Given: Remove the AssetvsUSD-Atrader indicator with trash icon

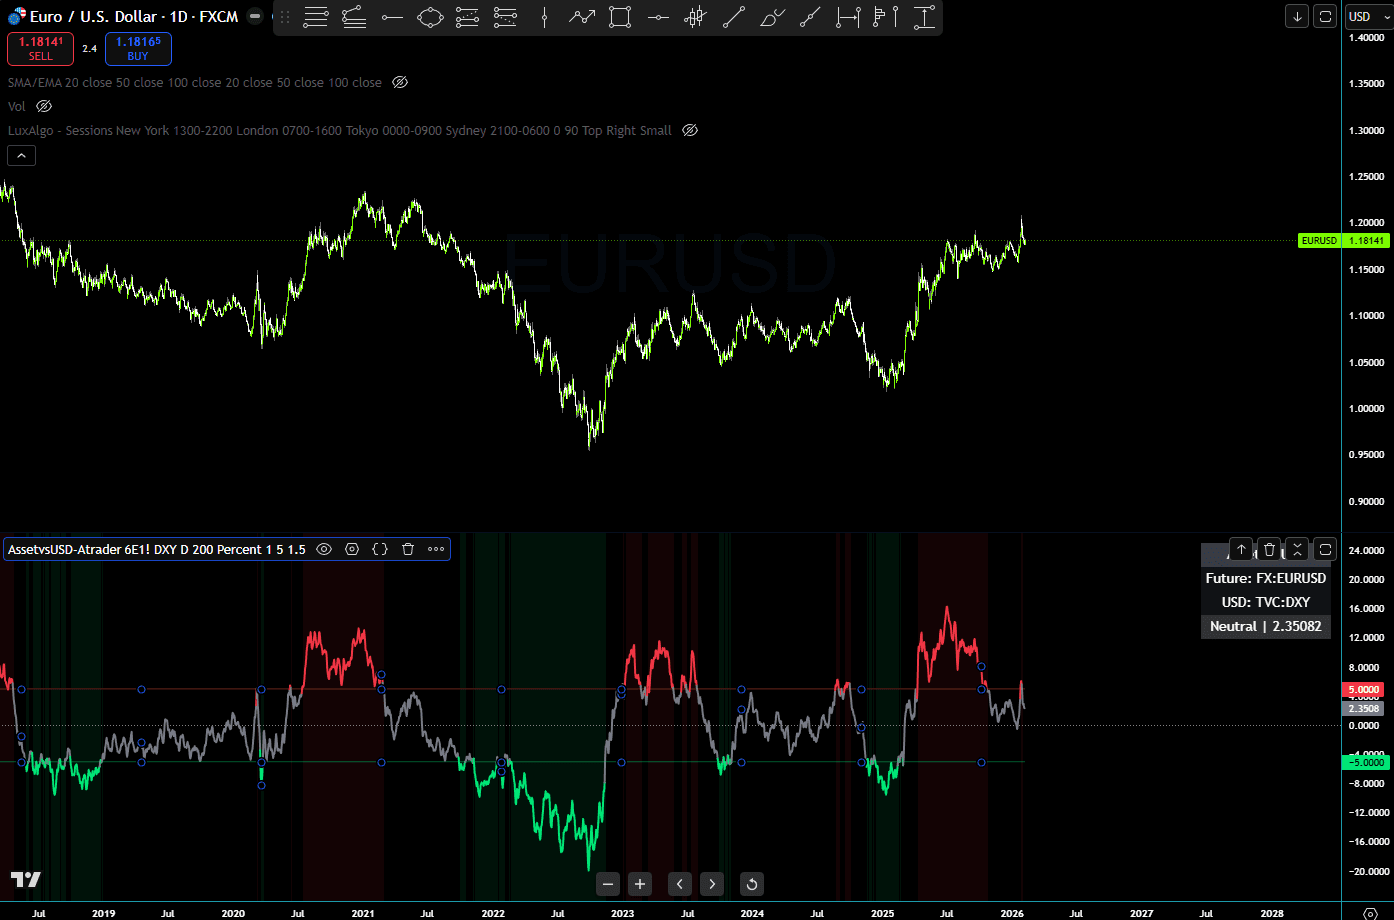Looking at the screenshot, I should pos(408,549).
